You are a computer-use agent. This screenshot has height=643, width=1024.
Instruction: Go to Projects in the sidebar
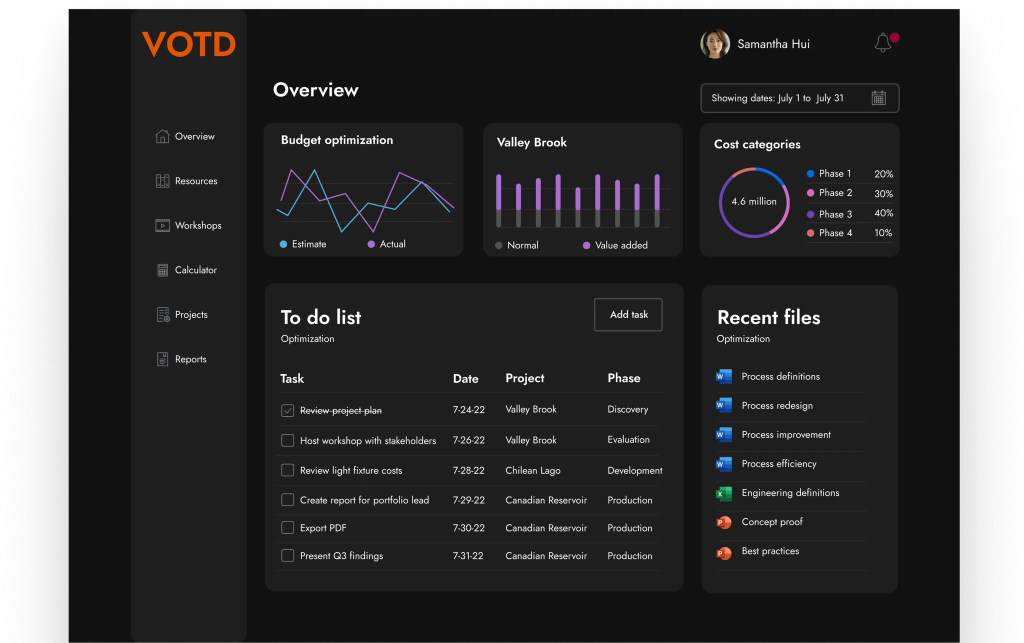click(x=191, y=315)
